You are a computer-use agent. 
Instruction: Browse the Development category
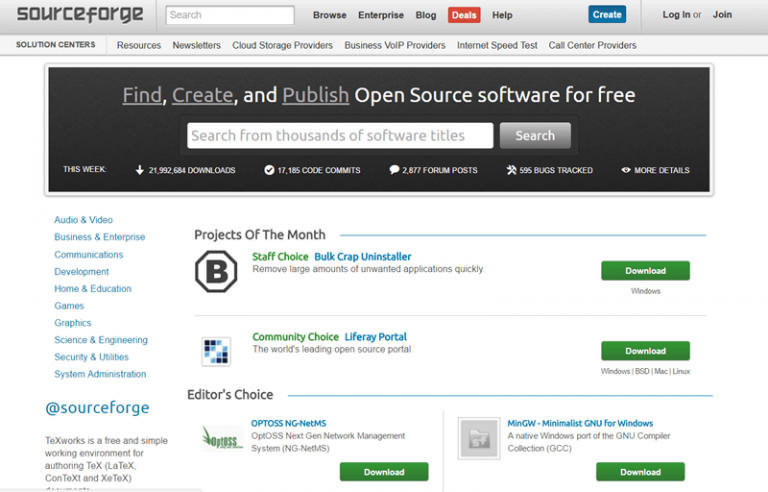82,271
